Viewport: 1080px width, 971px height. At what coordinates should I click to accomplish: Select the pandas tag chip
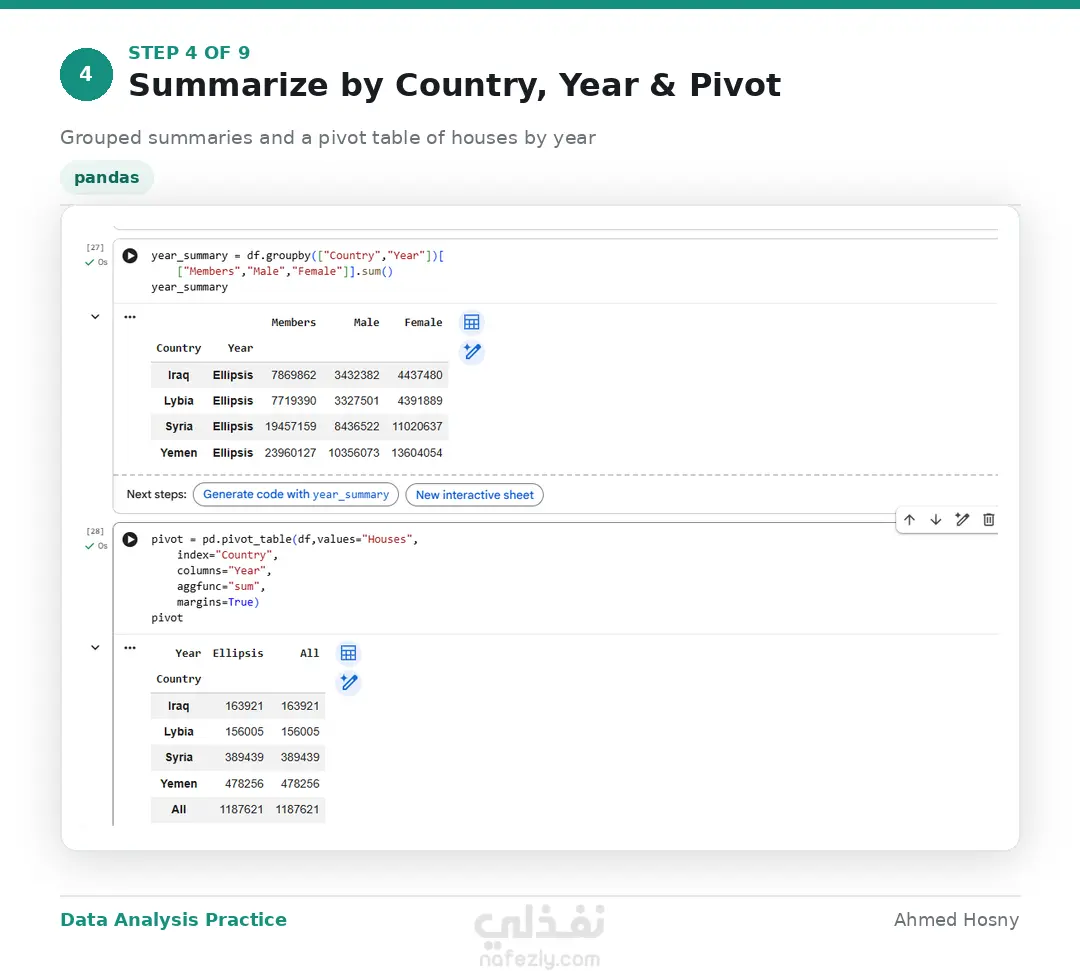pyautogui.click(x=107, y=177)
